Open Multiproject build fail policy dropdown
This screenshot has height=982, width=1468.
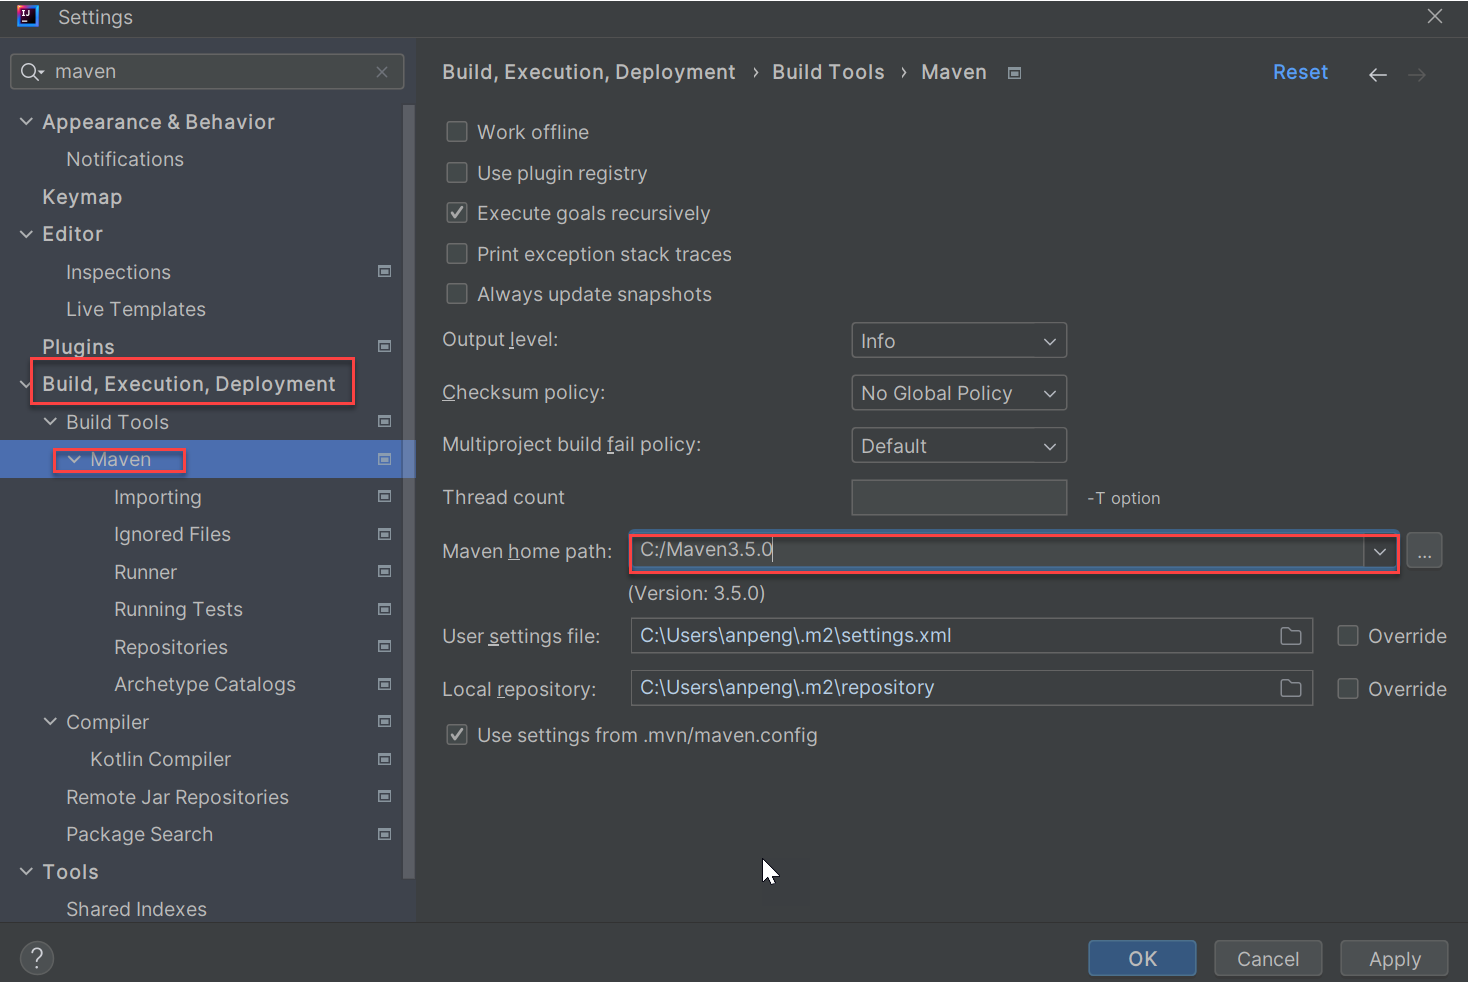tap(959, 445)
